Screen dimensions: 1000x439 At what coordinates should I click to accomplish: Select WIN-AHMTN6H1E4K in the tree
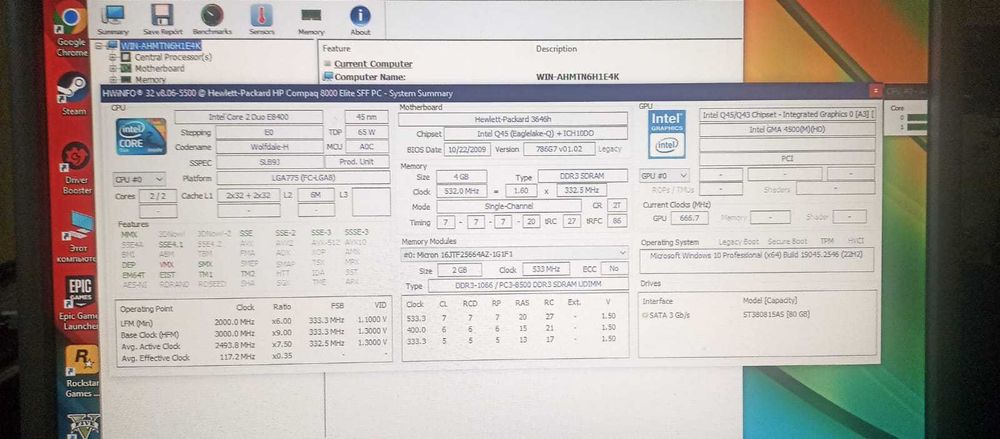tap(161, 46)
